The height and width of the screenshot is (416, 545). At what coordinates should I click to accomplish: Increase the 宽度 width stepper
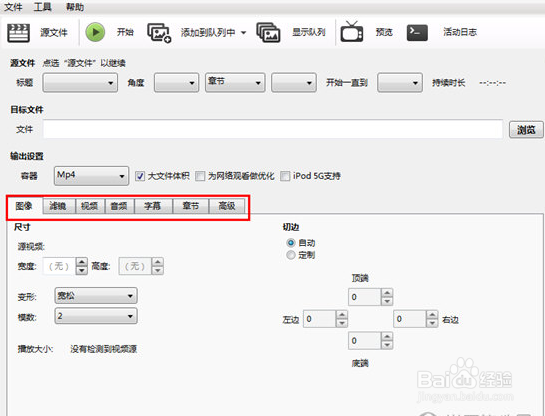pyautogui.click(x=82, y=262)
